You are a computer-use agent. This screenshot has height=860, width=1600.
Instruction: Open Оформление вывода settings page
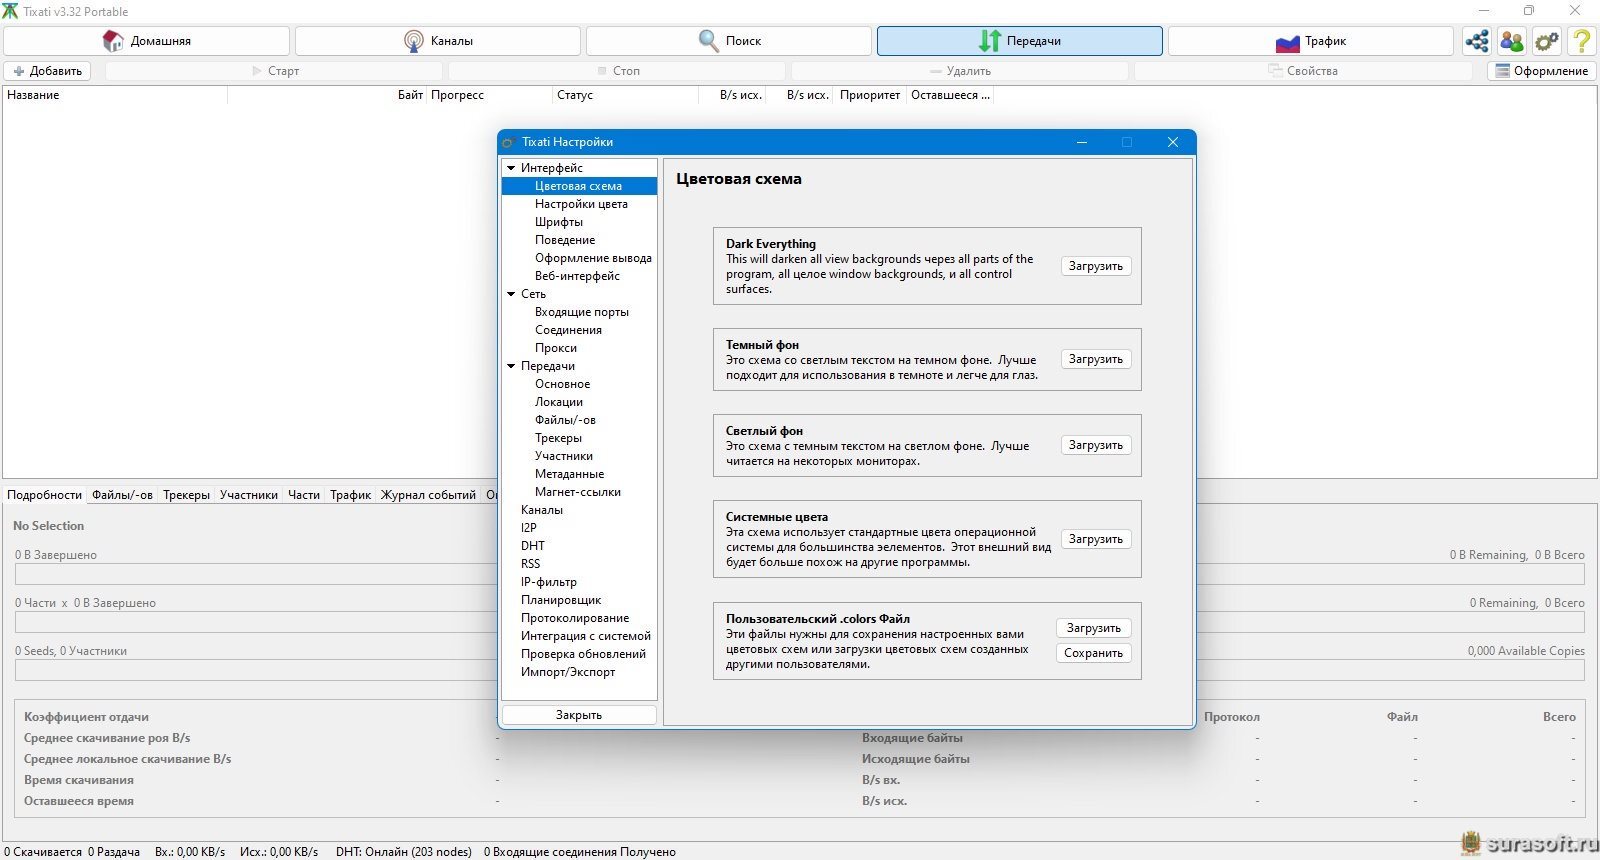click(593, 258)
